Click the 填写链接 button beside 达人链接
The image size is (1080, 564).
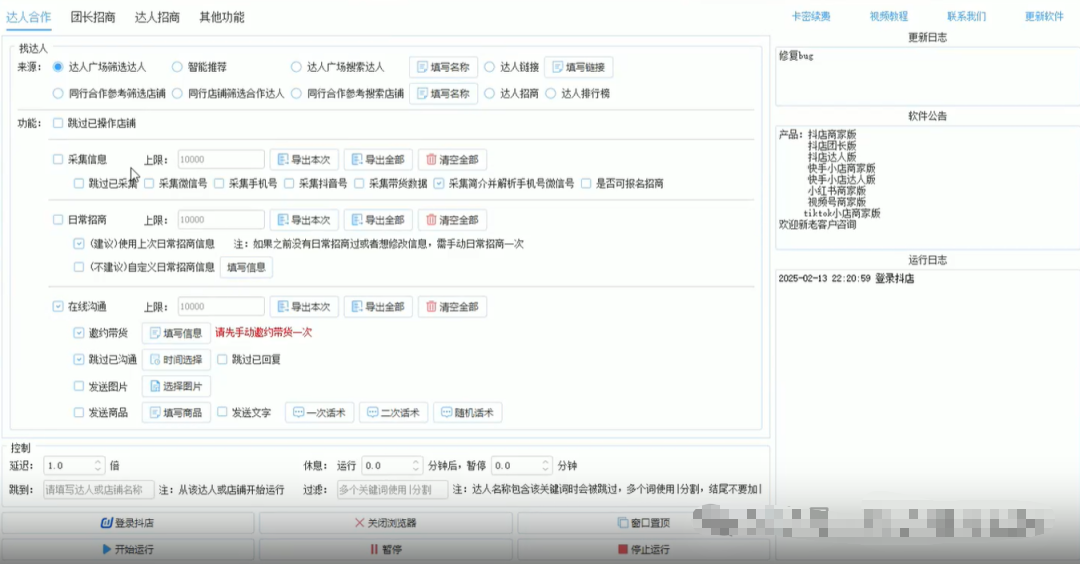click(579, 67)
